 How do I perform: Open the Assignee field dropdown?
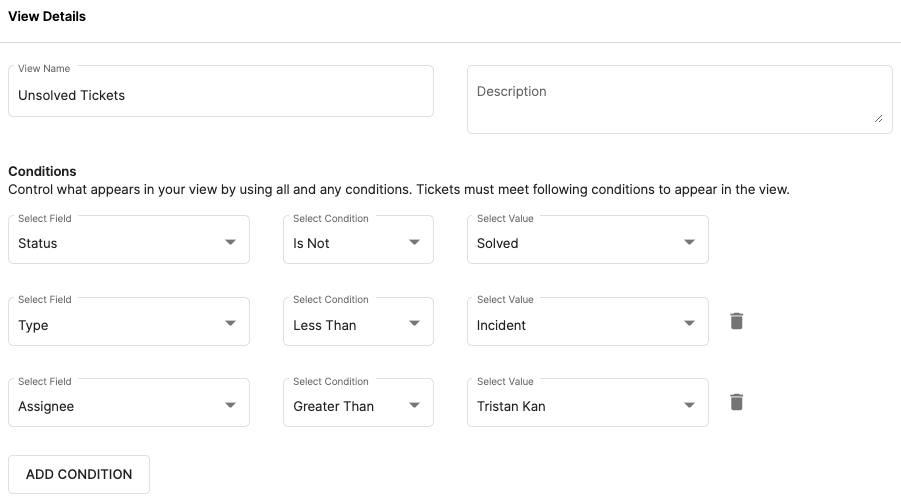click(129, 402)
